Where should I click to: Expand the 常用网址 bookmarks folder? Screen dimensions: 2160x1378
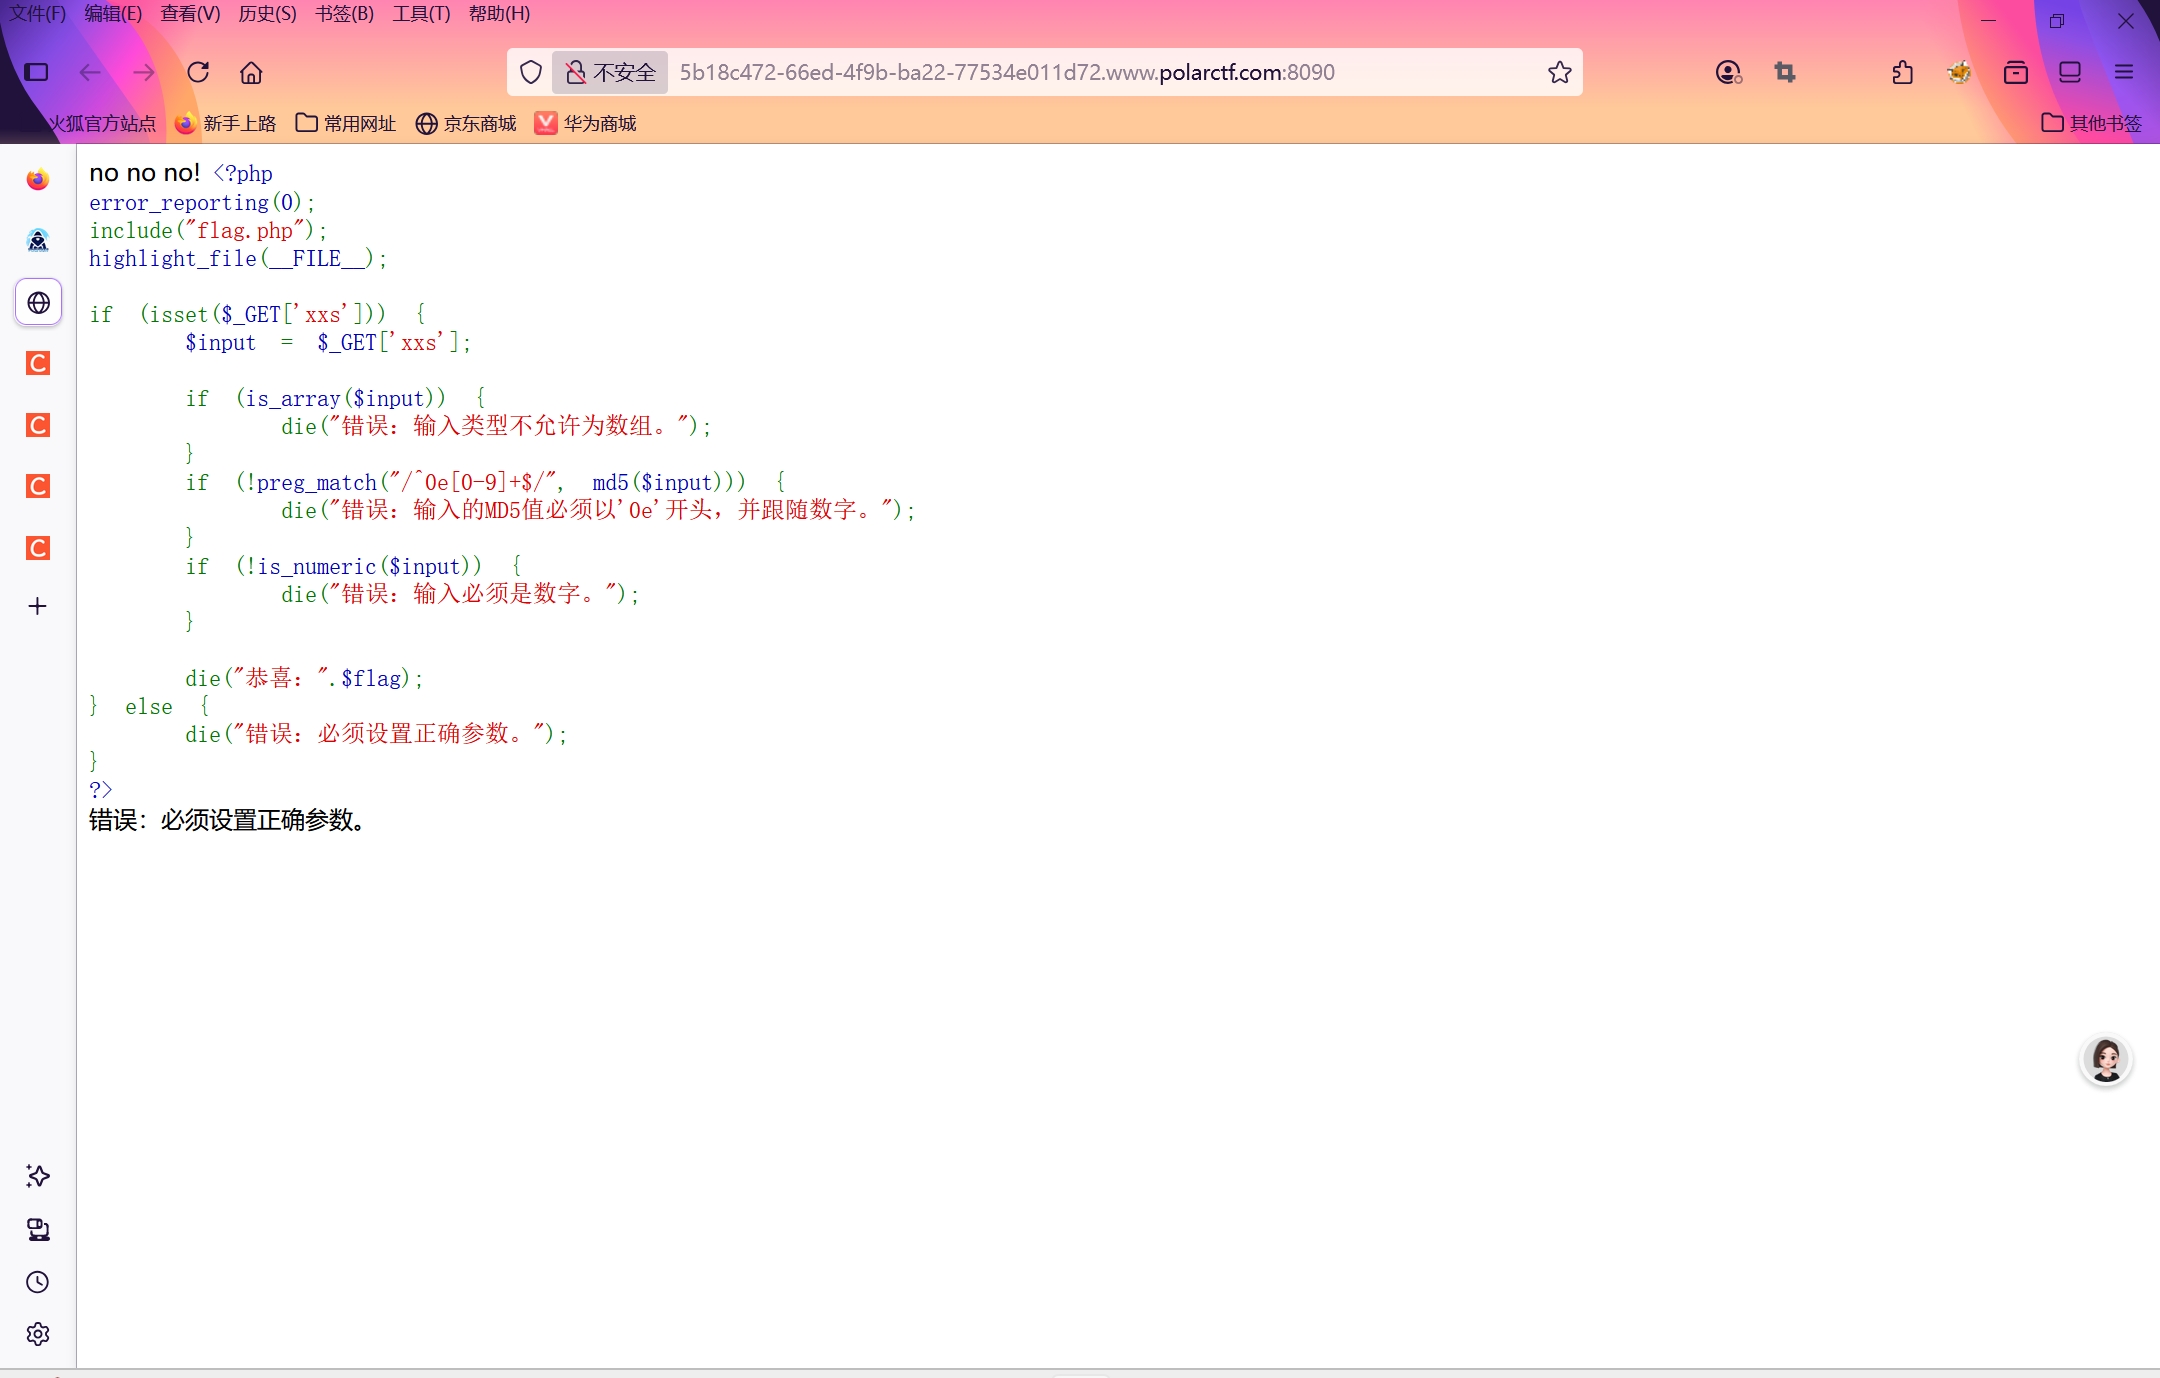346,123
